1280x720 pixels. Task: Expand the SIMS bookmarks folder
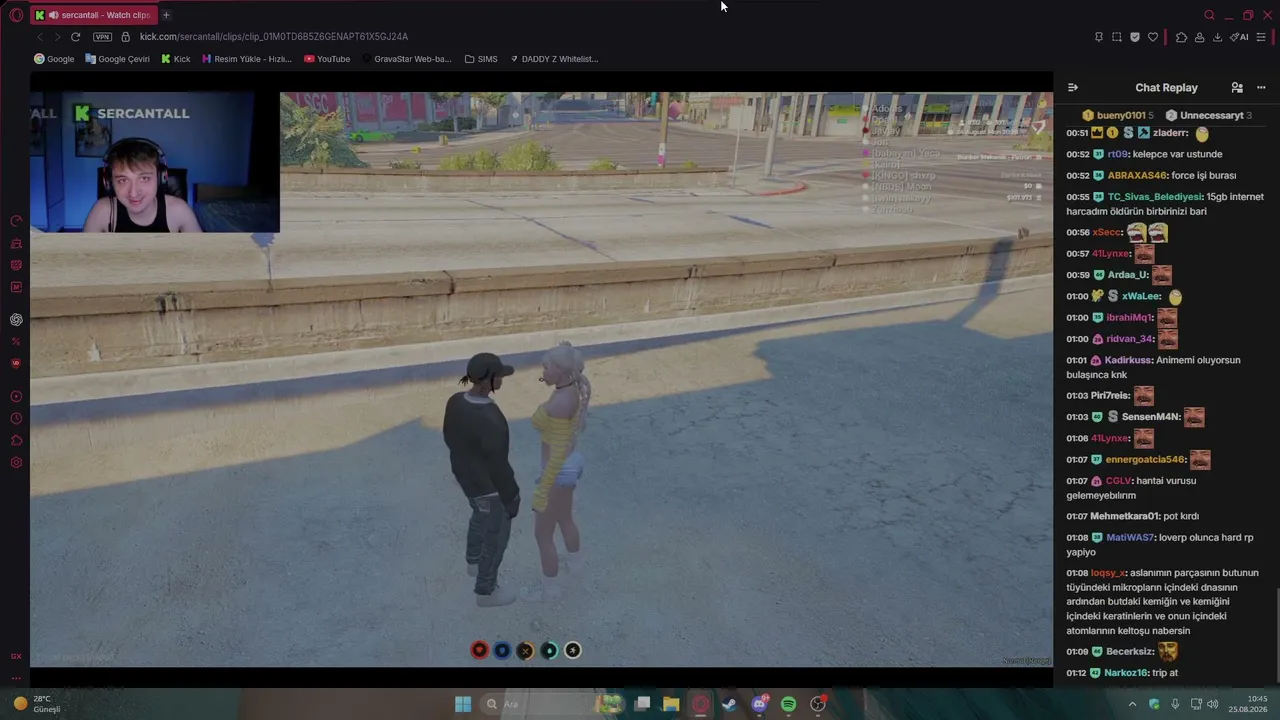tap(481, 59)
